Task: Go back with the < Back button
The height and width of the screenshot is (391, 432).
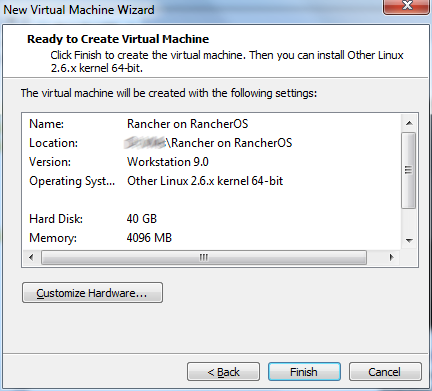Action: pyautogui.click(x=223, y=372)
